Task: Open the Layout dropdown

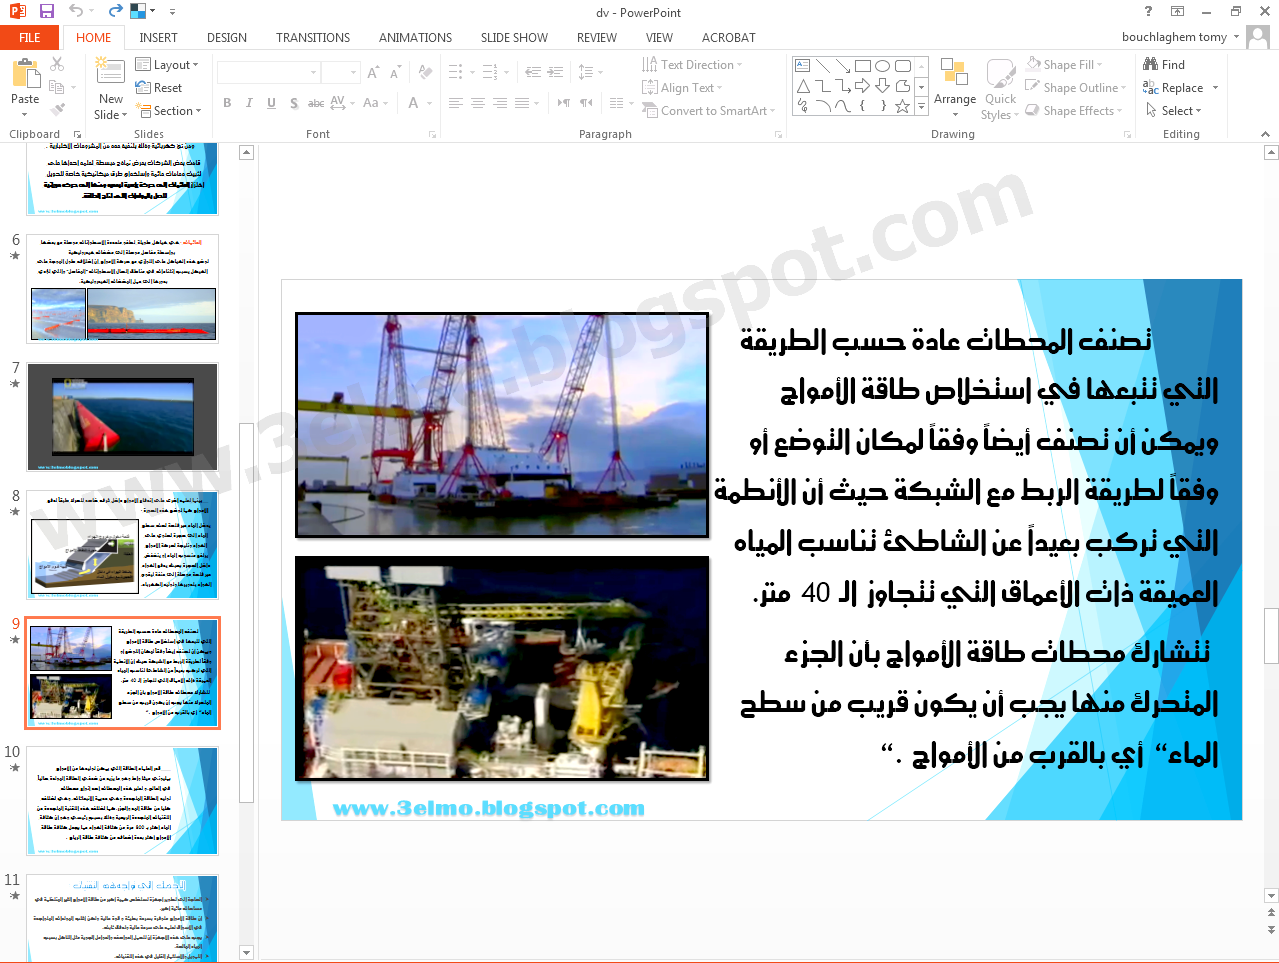Action: [x=167, y=64]
